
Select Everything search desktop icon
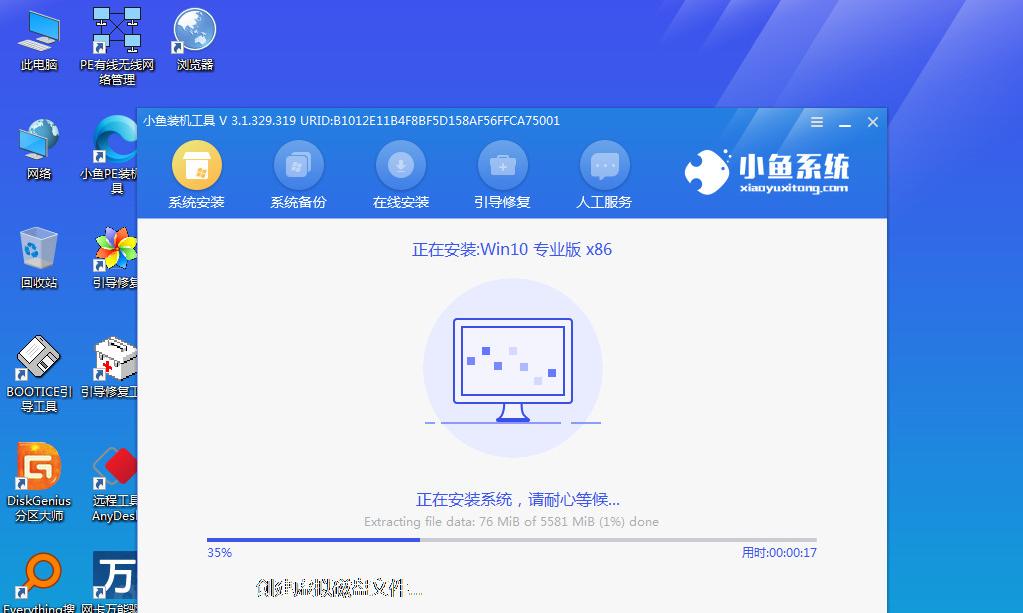point(38,582)
